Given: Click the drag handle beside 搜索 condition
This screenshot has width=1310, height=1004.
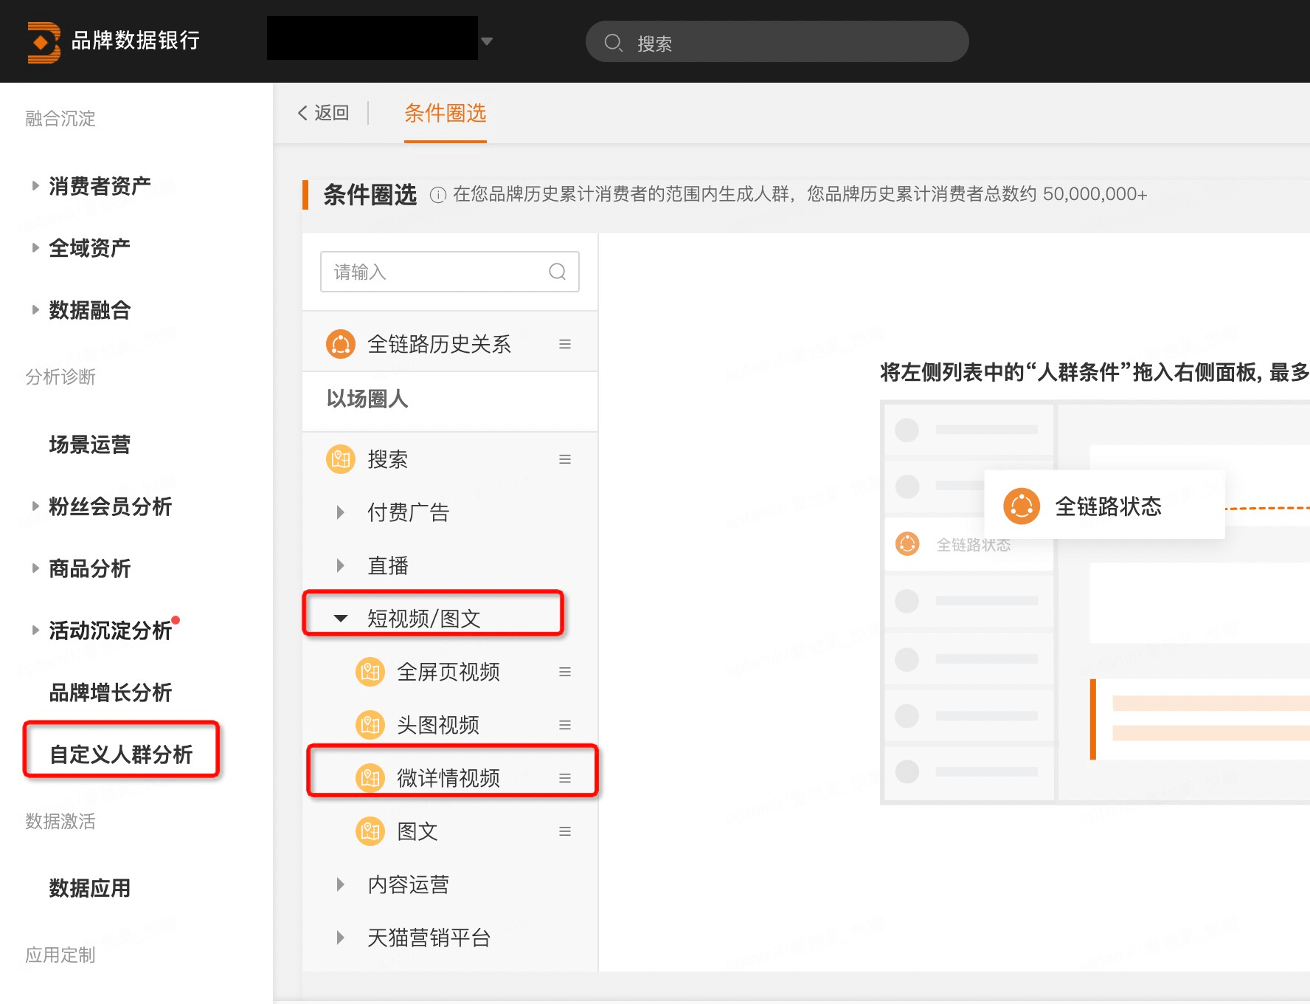Looking at the screenshot, I should (565, 460).
